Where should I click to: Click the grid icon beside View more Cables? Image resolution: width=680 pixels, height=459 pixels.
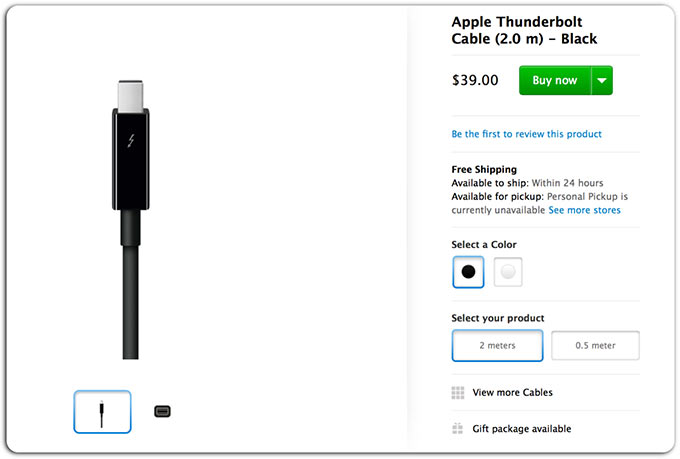coord(458,393)
